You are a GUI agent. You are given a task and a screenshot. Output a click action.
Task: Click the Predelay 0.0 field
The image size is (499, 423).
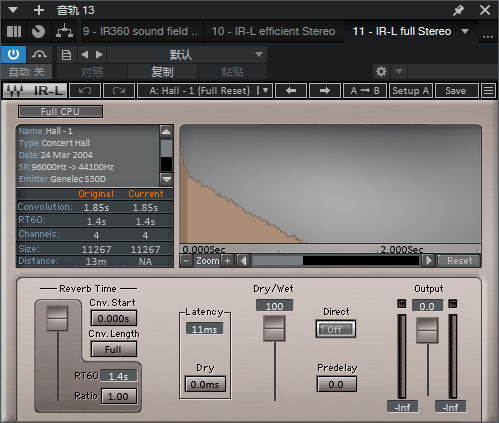(336, 384)
